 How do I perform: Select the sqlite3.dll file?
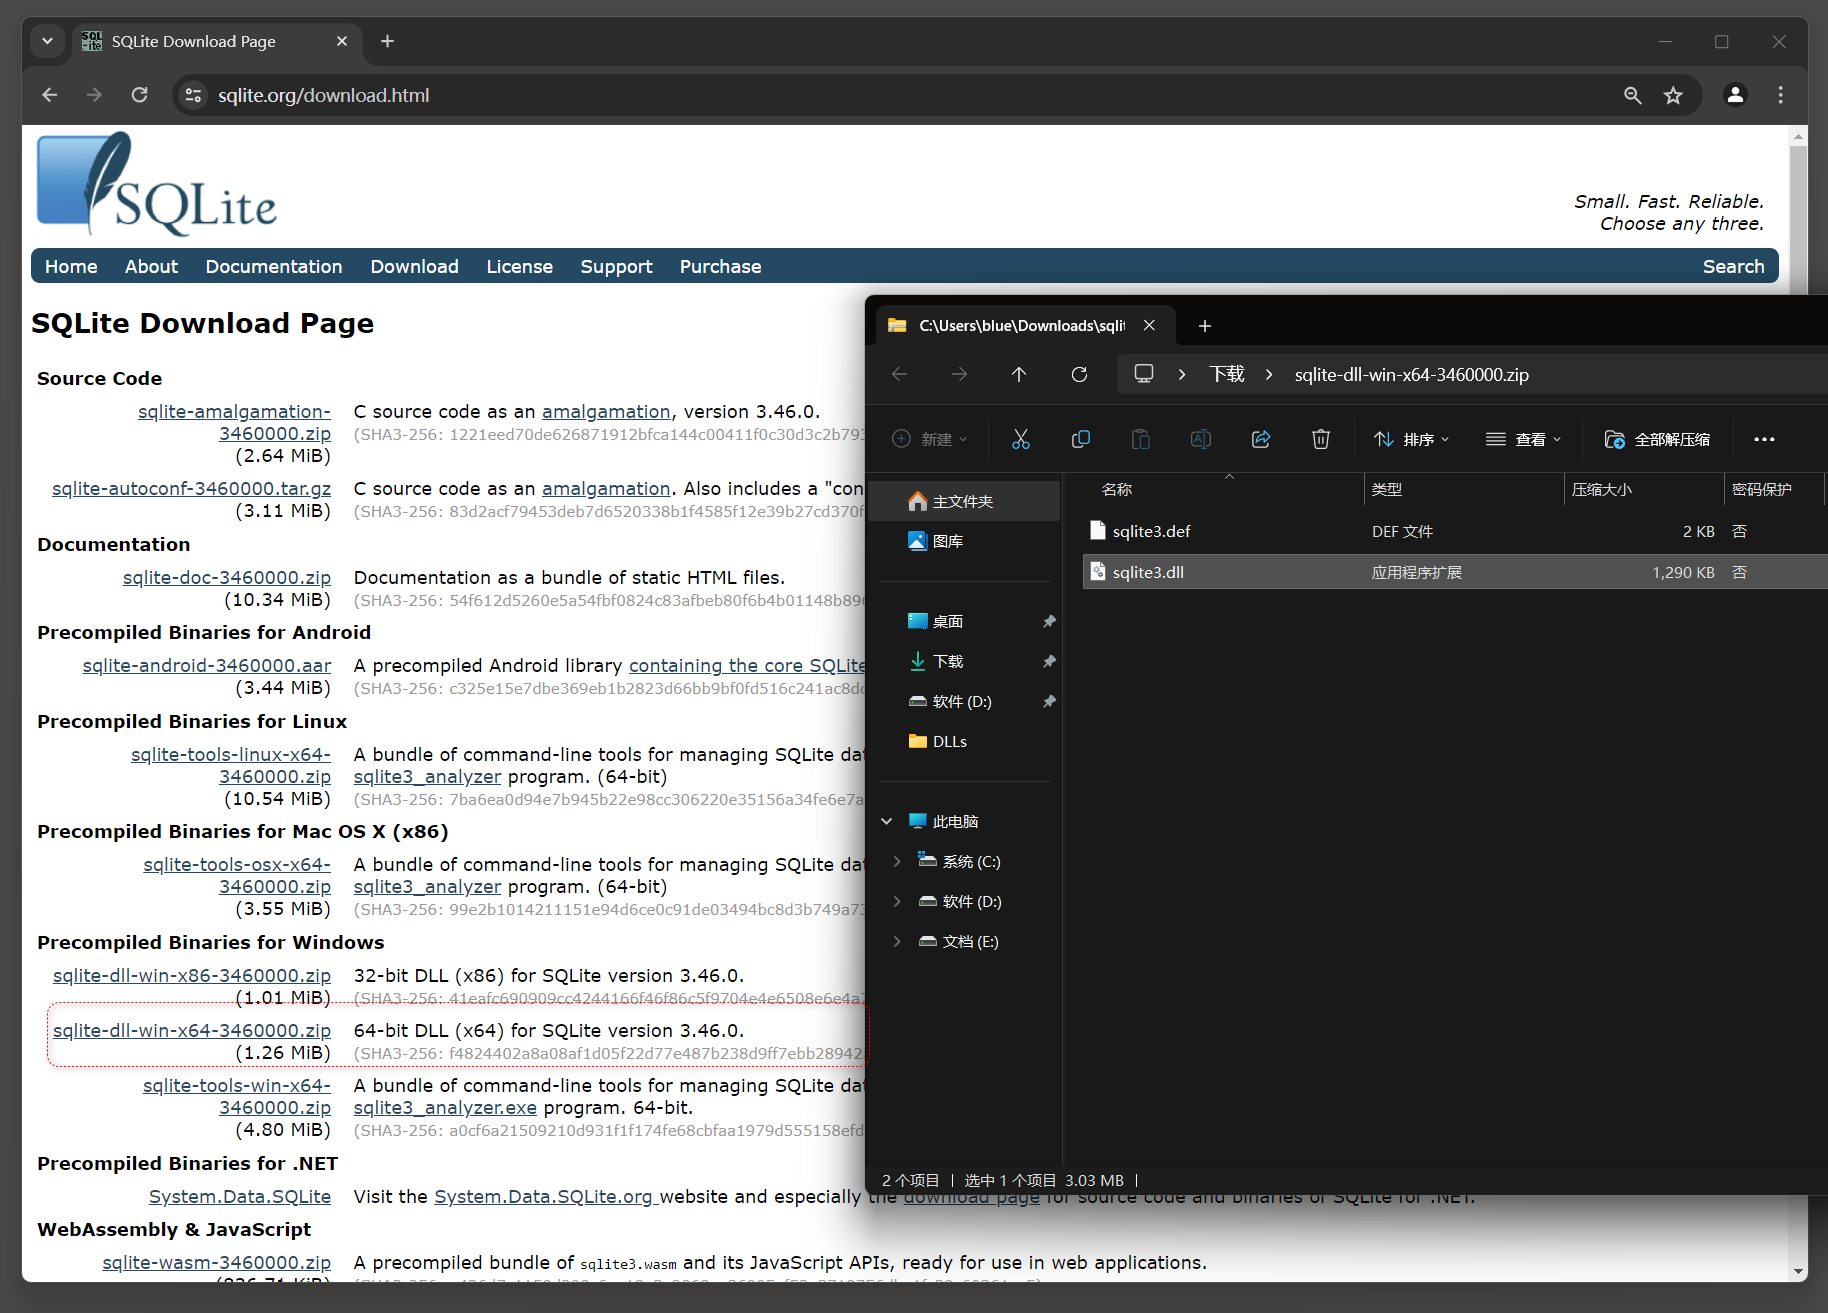(x=1455, y=572)
